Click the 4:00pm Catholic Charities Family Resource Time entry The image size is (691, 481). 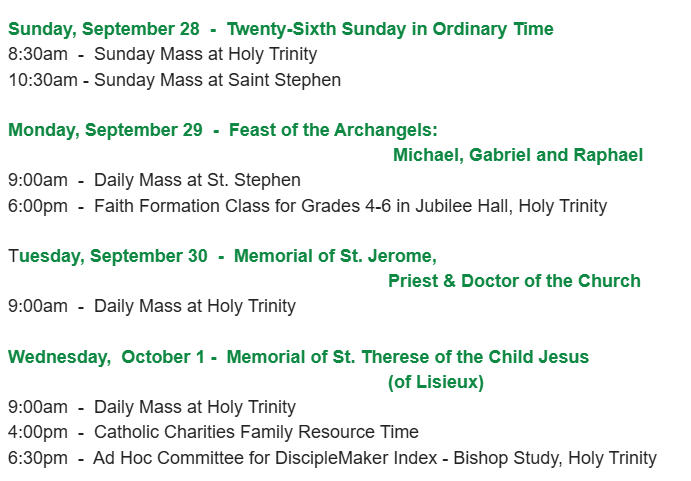[x=213, y=432]
